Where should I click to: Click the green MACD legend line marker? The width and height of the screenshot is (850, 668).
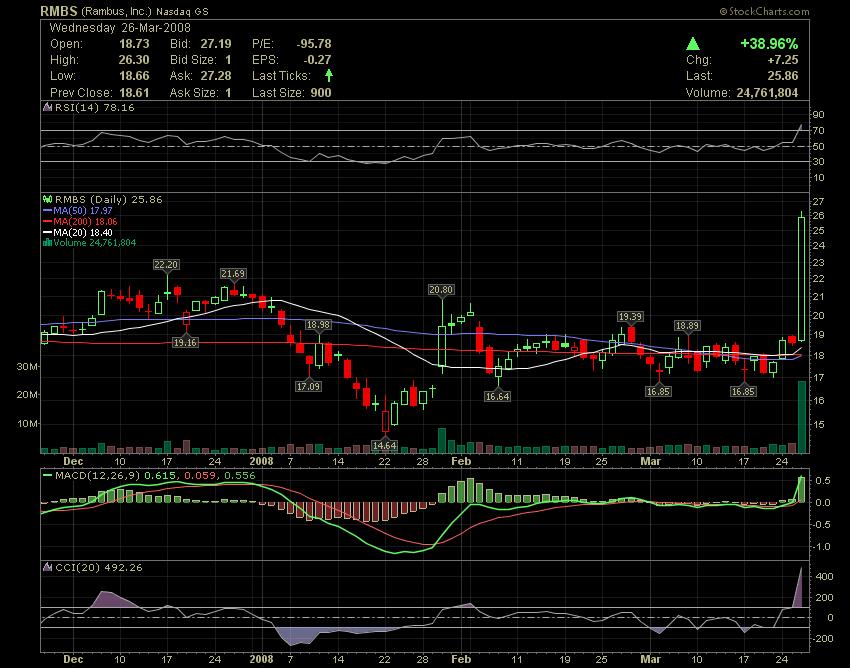(x=48, y=476)
